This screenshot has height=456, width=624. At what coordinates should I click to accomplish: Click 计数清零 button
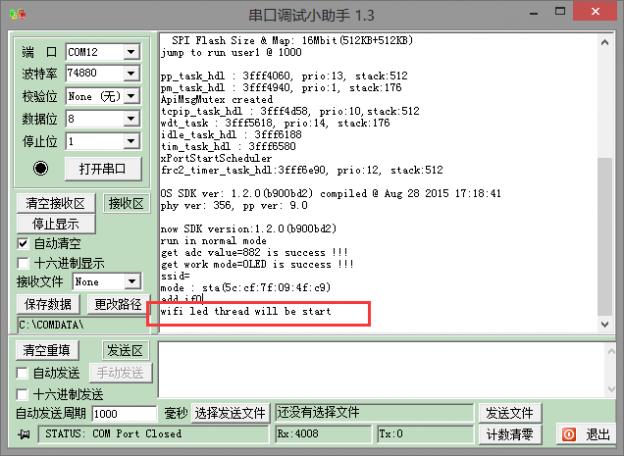tap(510, 434)
